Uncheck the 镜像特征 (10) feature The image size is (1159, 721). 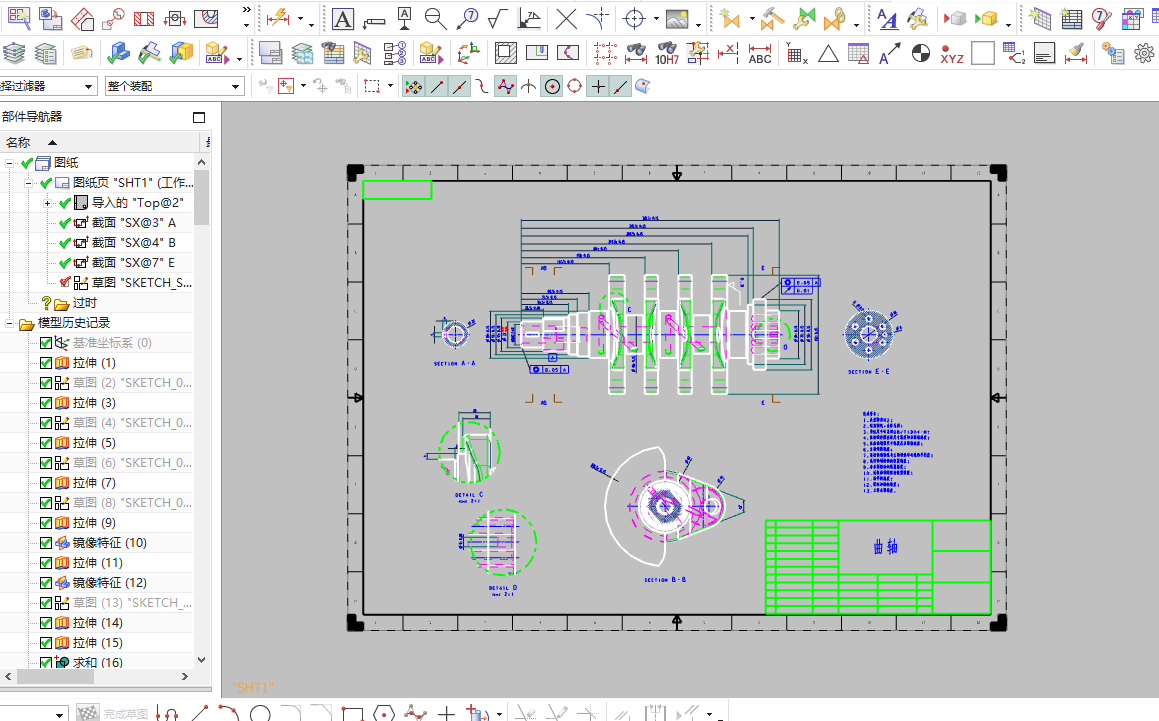(x=46, y=543)
